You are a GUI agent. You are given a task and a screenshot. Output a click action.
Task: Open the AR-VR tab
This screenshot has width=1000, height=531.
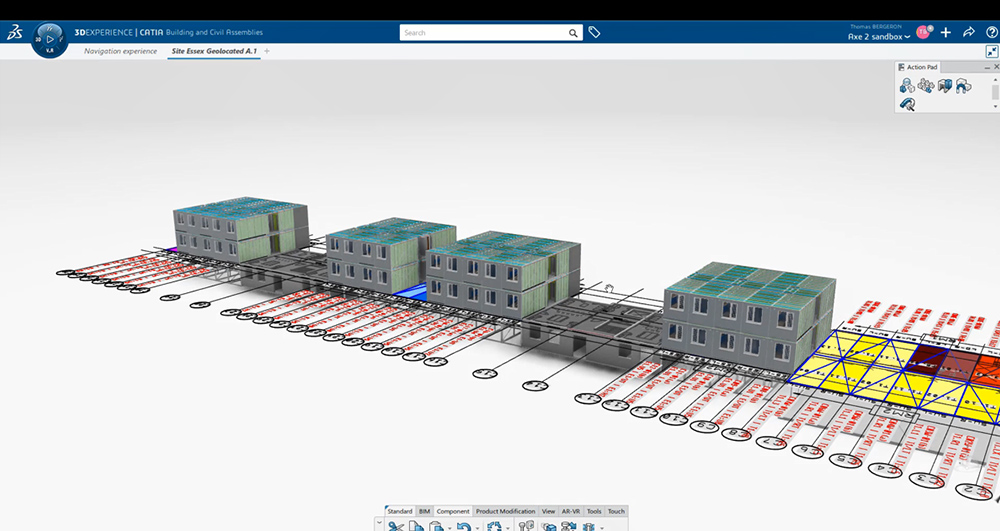(x=571, y=511)
